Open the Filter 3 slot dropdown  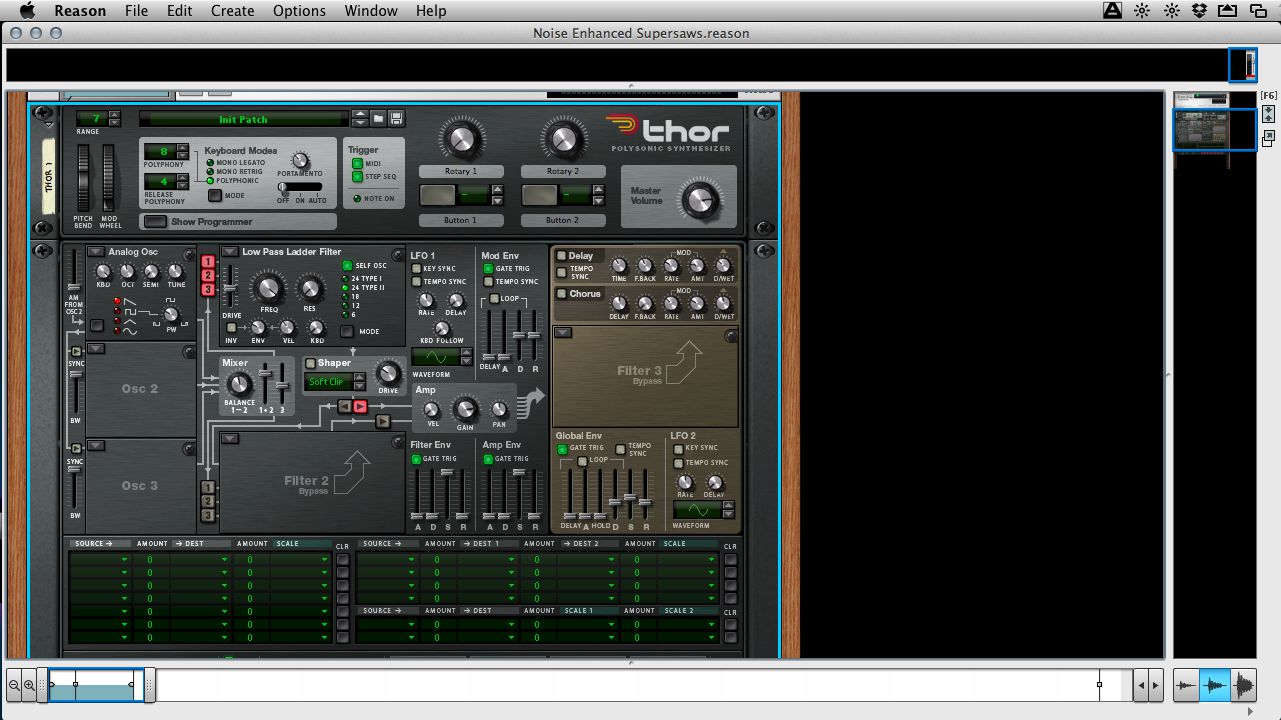coord(563,333)
